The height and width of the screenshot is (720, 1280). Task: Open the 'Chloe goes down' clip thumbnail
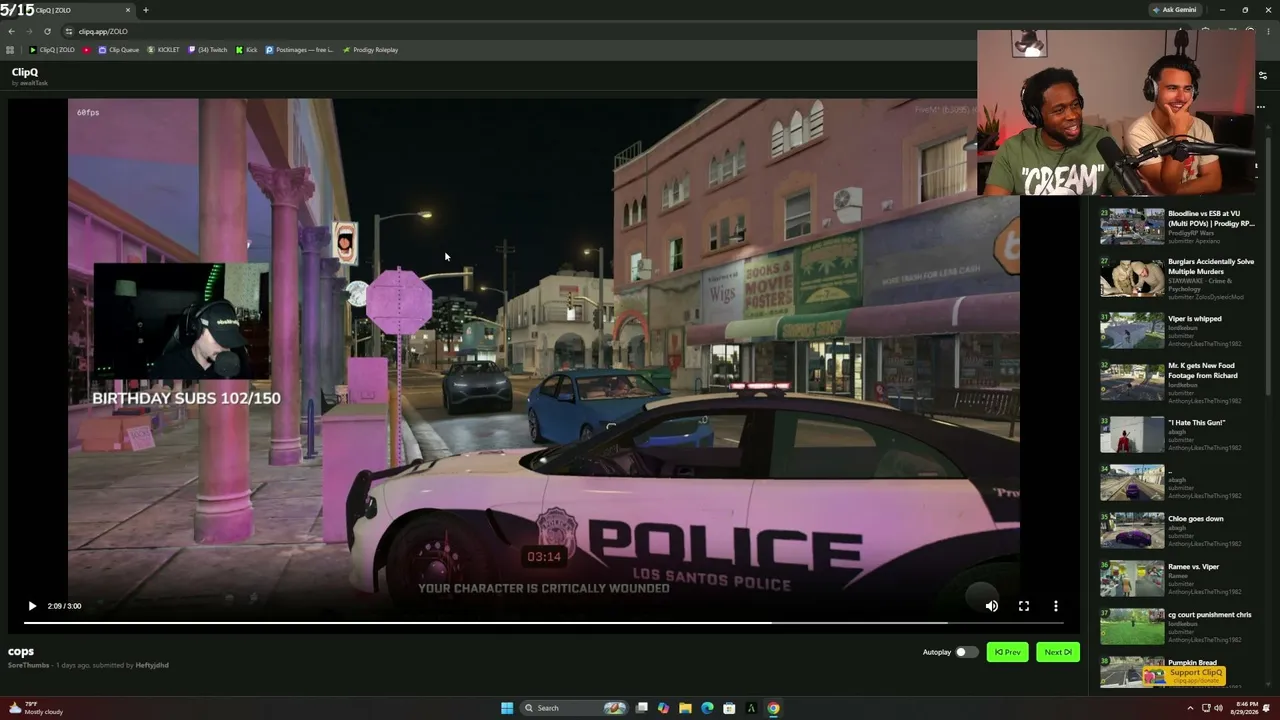pyautogui.click(x=1132, y=531)
